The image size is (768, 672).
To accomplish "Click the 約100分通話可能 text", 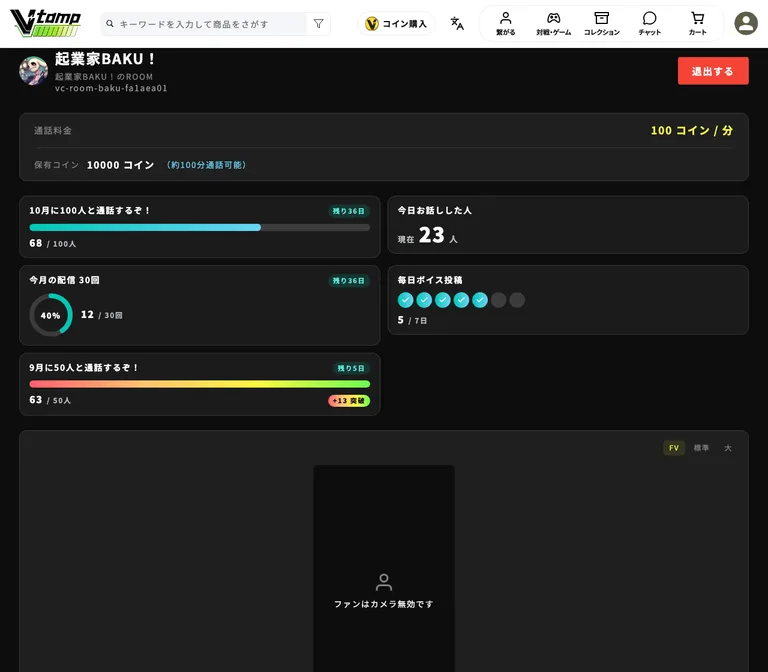I will (206, 165).
